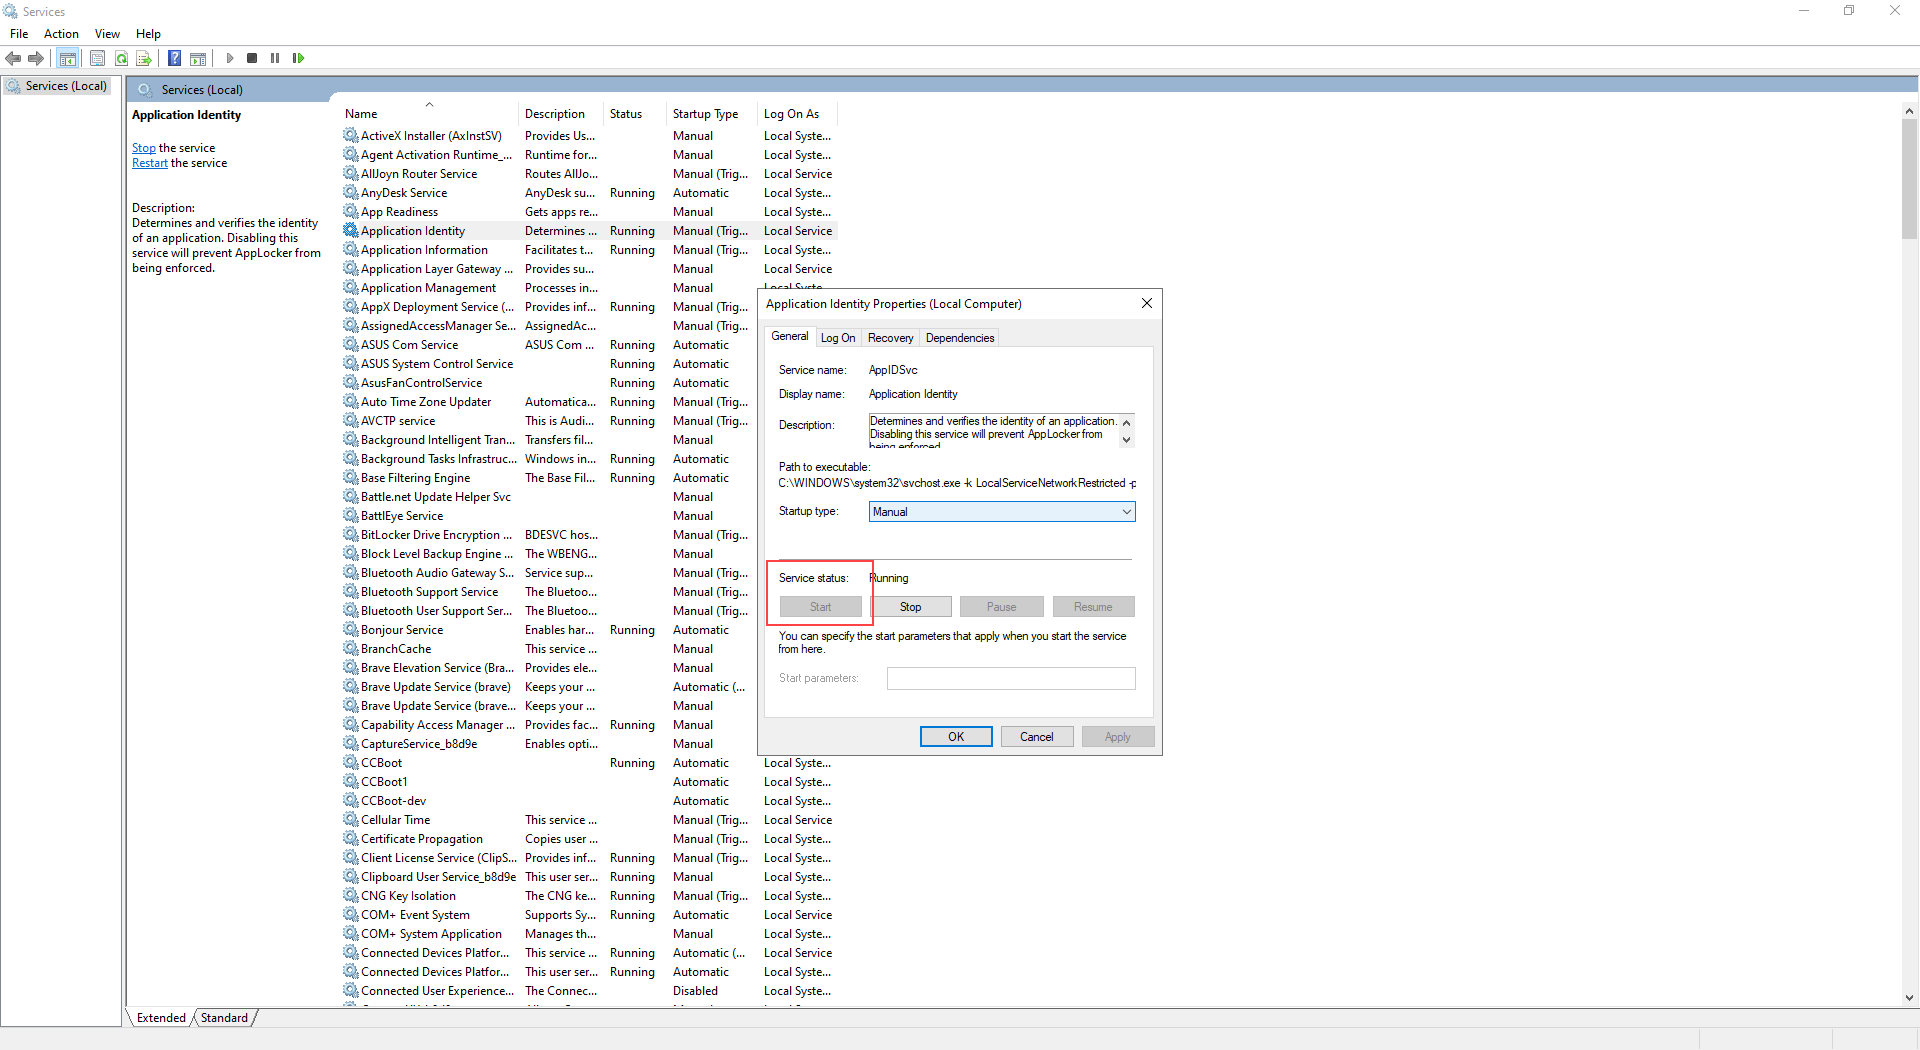This screenshot has height=1050, width=1920.
Task: Sort the list by the Name column header
Action: (362, 114)
